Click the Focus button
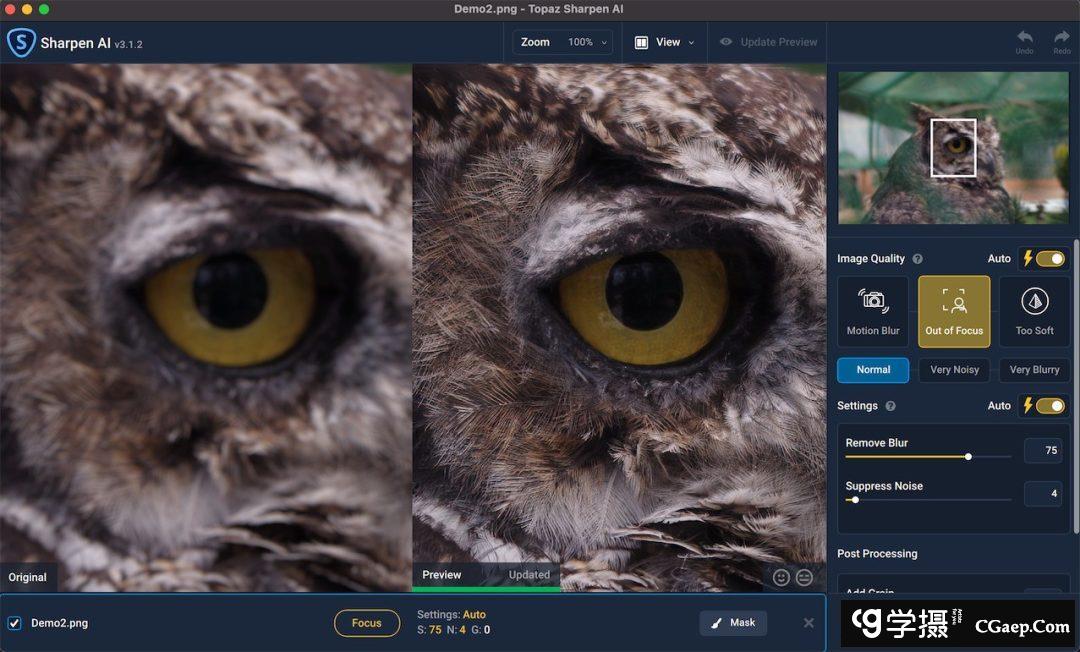 click(366, 623)
